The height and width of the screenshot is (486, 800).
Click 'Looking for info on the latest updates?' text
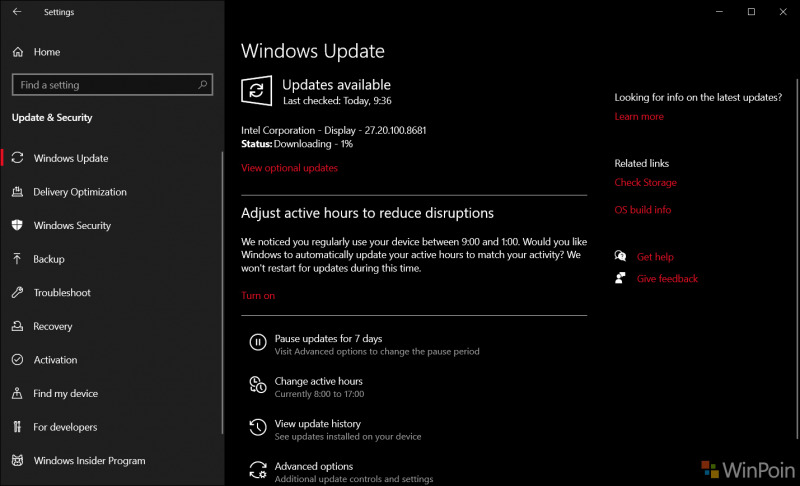pyautogui.click(x=698, y=97)
